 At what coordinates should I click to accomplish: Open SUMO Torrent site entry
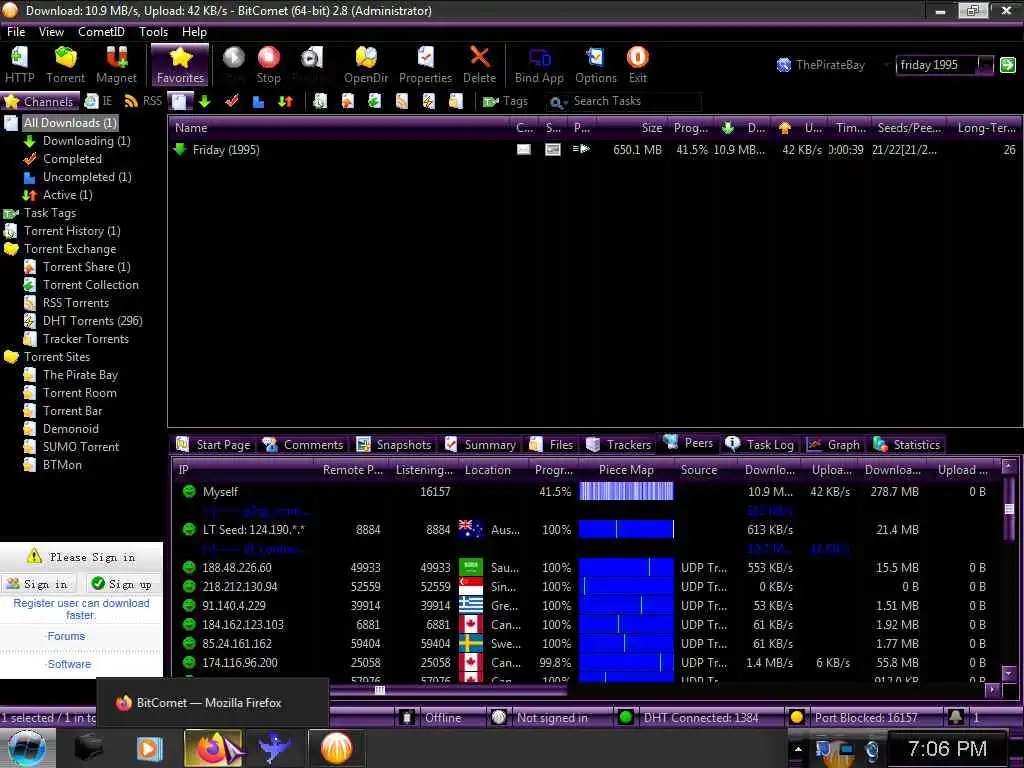click(x=80, y=447)
